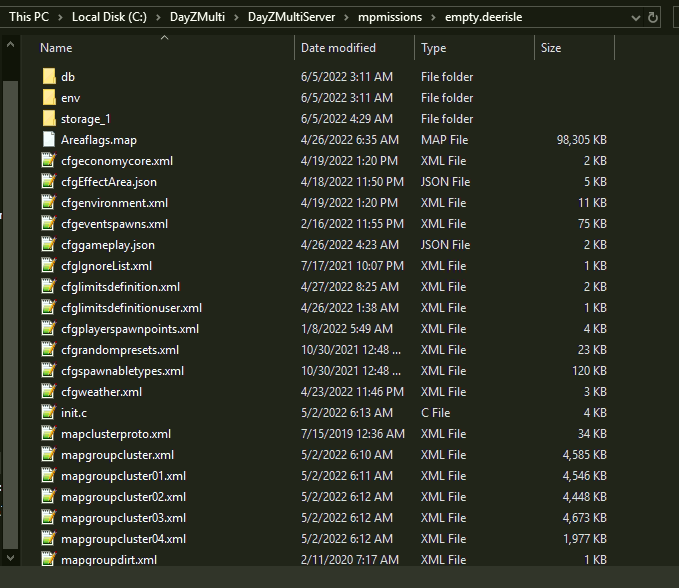Click the 4,673 KB size cell

click(x=585, y=518)
